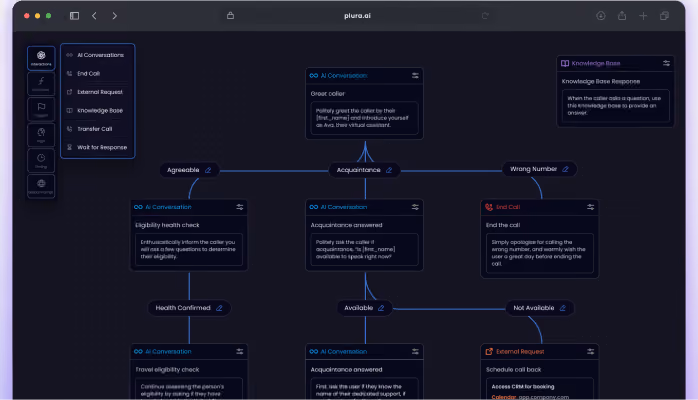
Task: Go forward in browser history
Action: pyautogui.click(x=114, y=16)
